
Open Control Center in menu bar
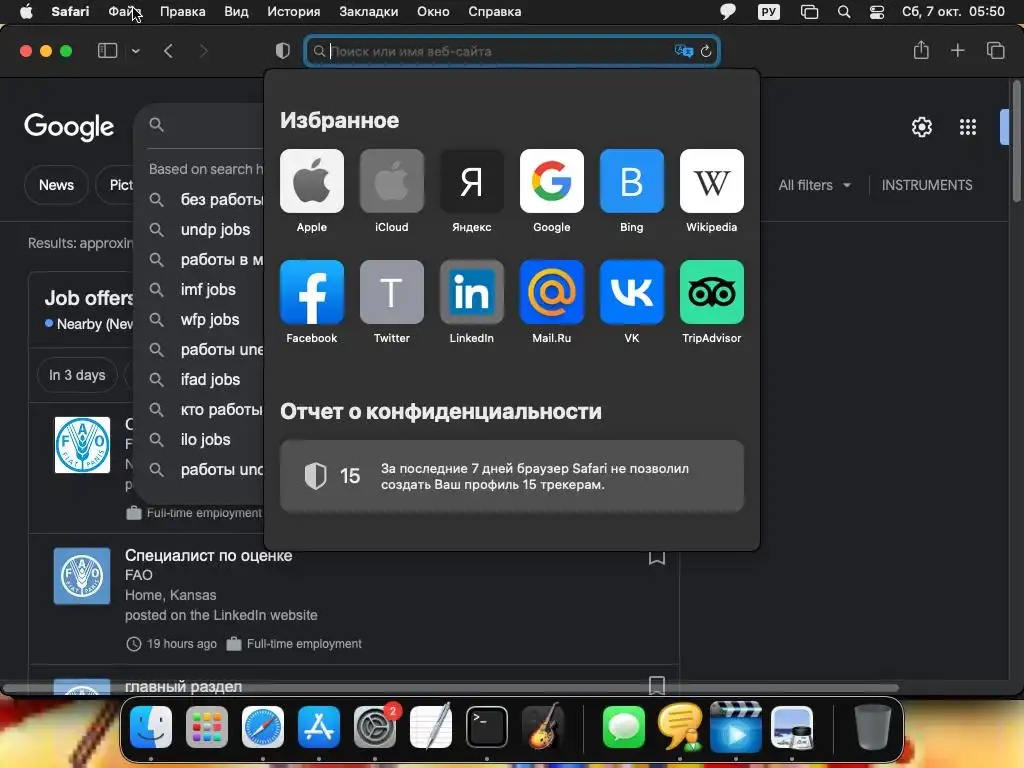click(x=876, y=12)
